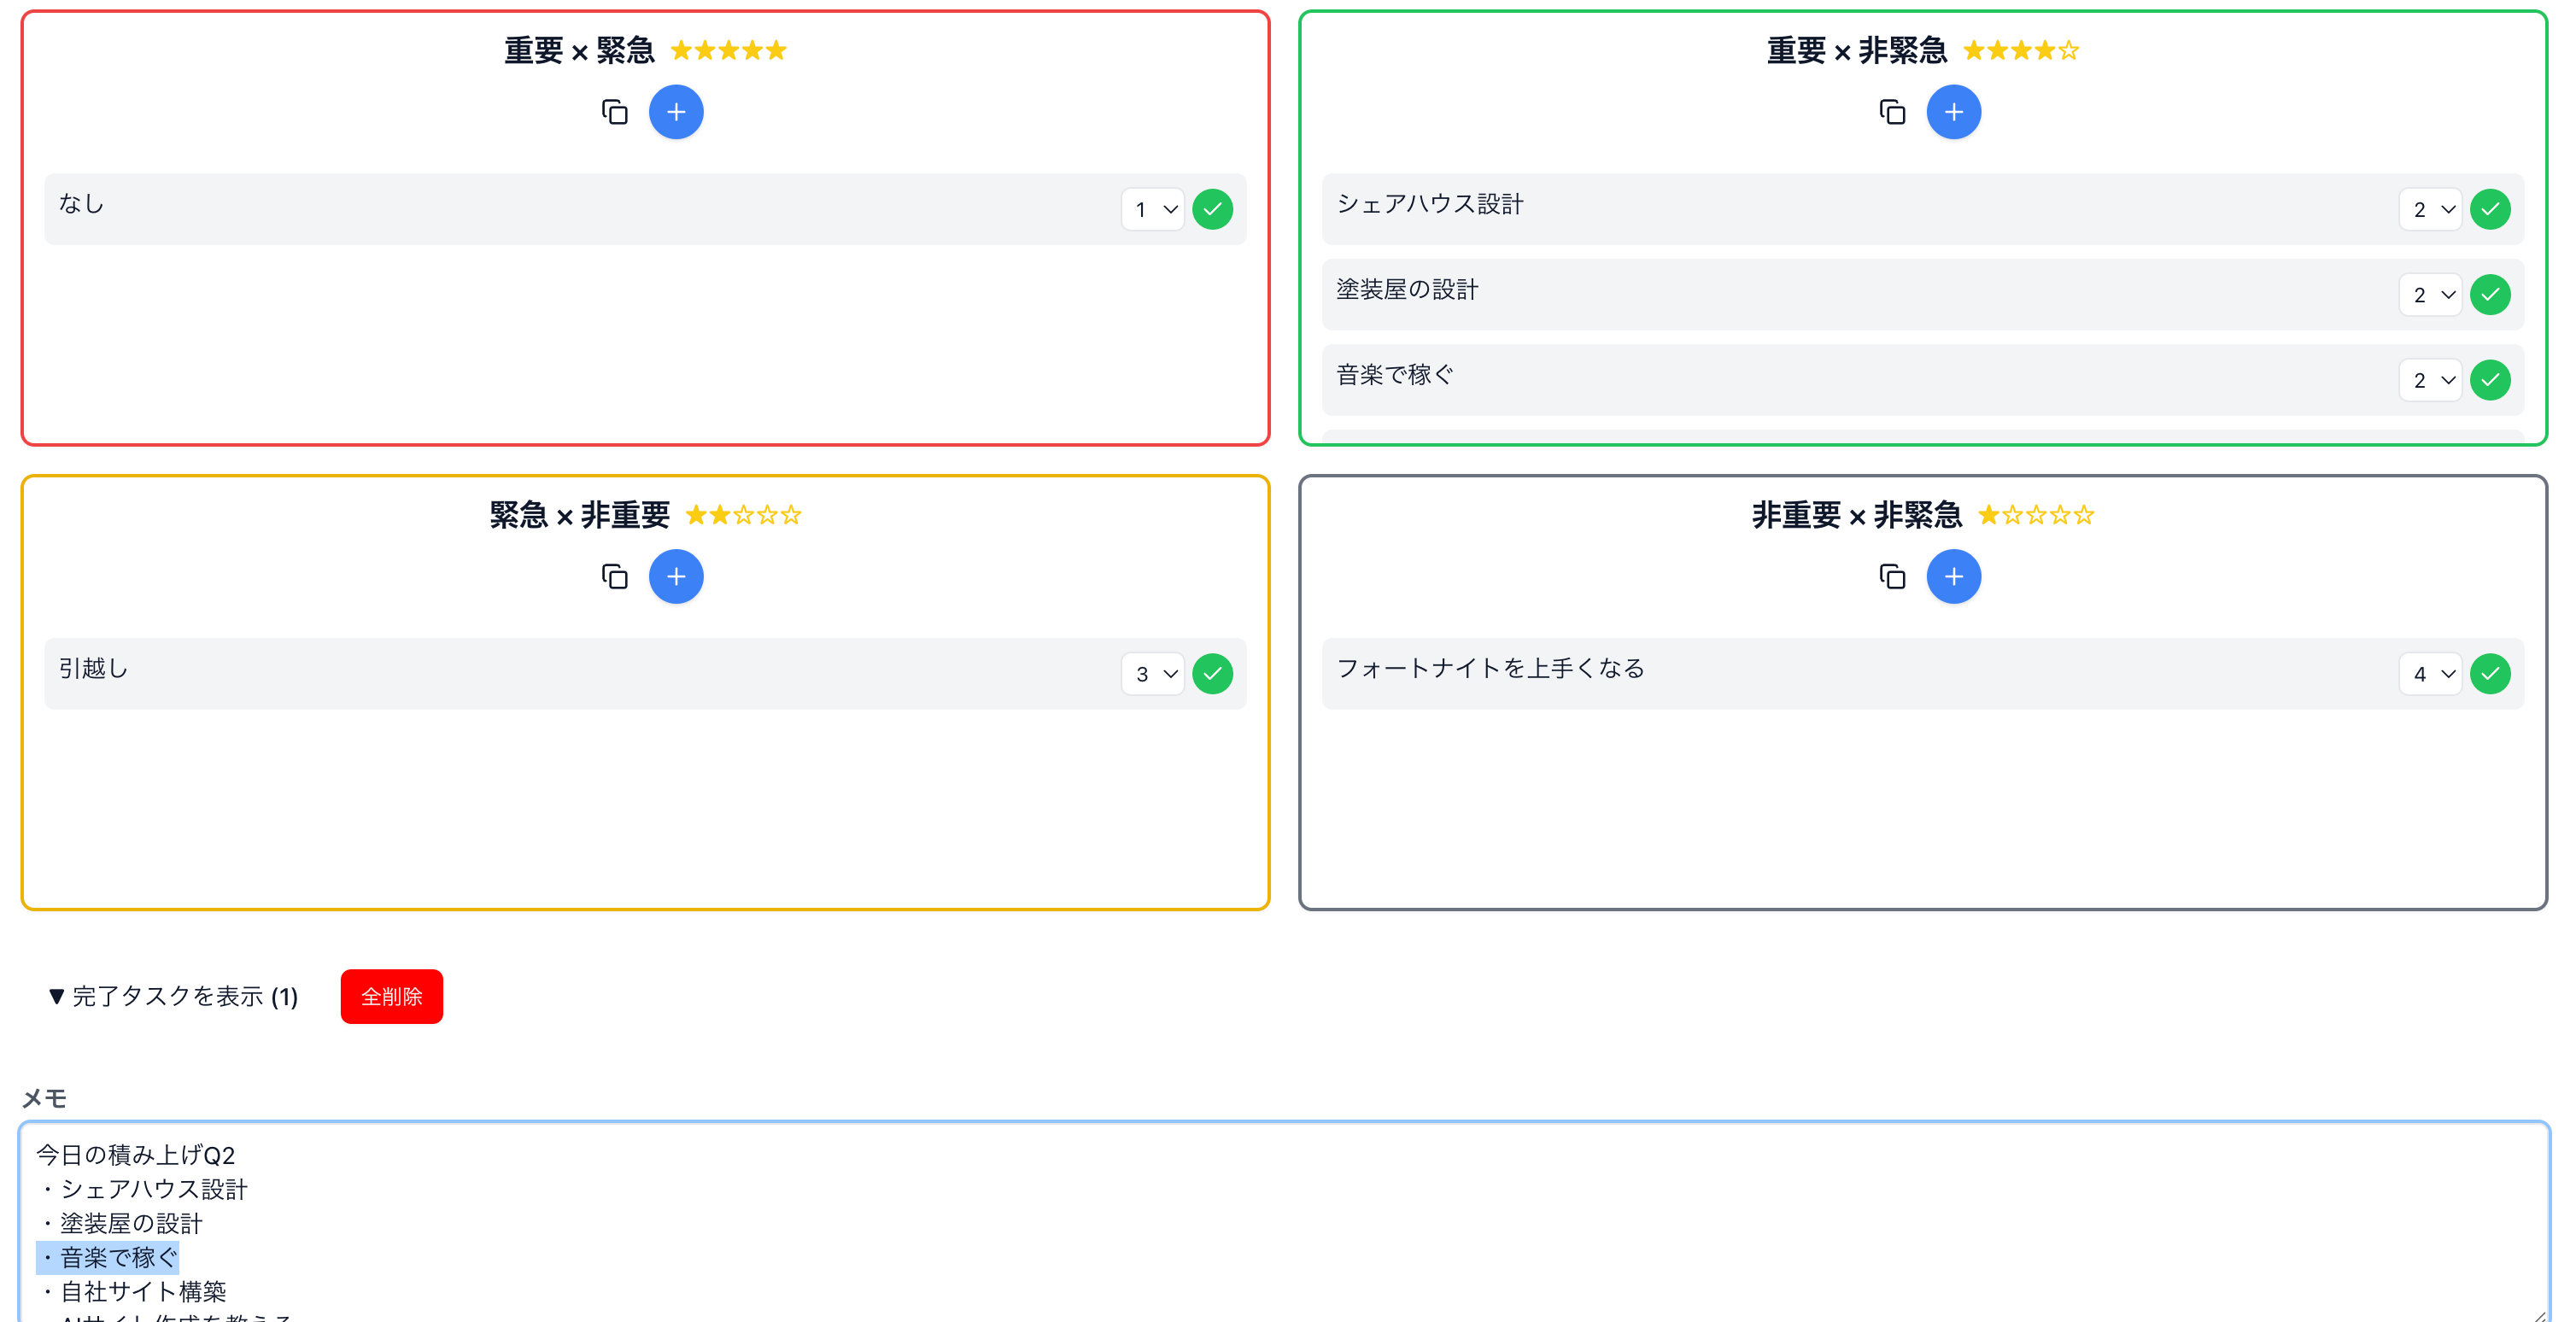Click the memo textarea resize handle

pyautogui.click(x=2538, y=1315)
